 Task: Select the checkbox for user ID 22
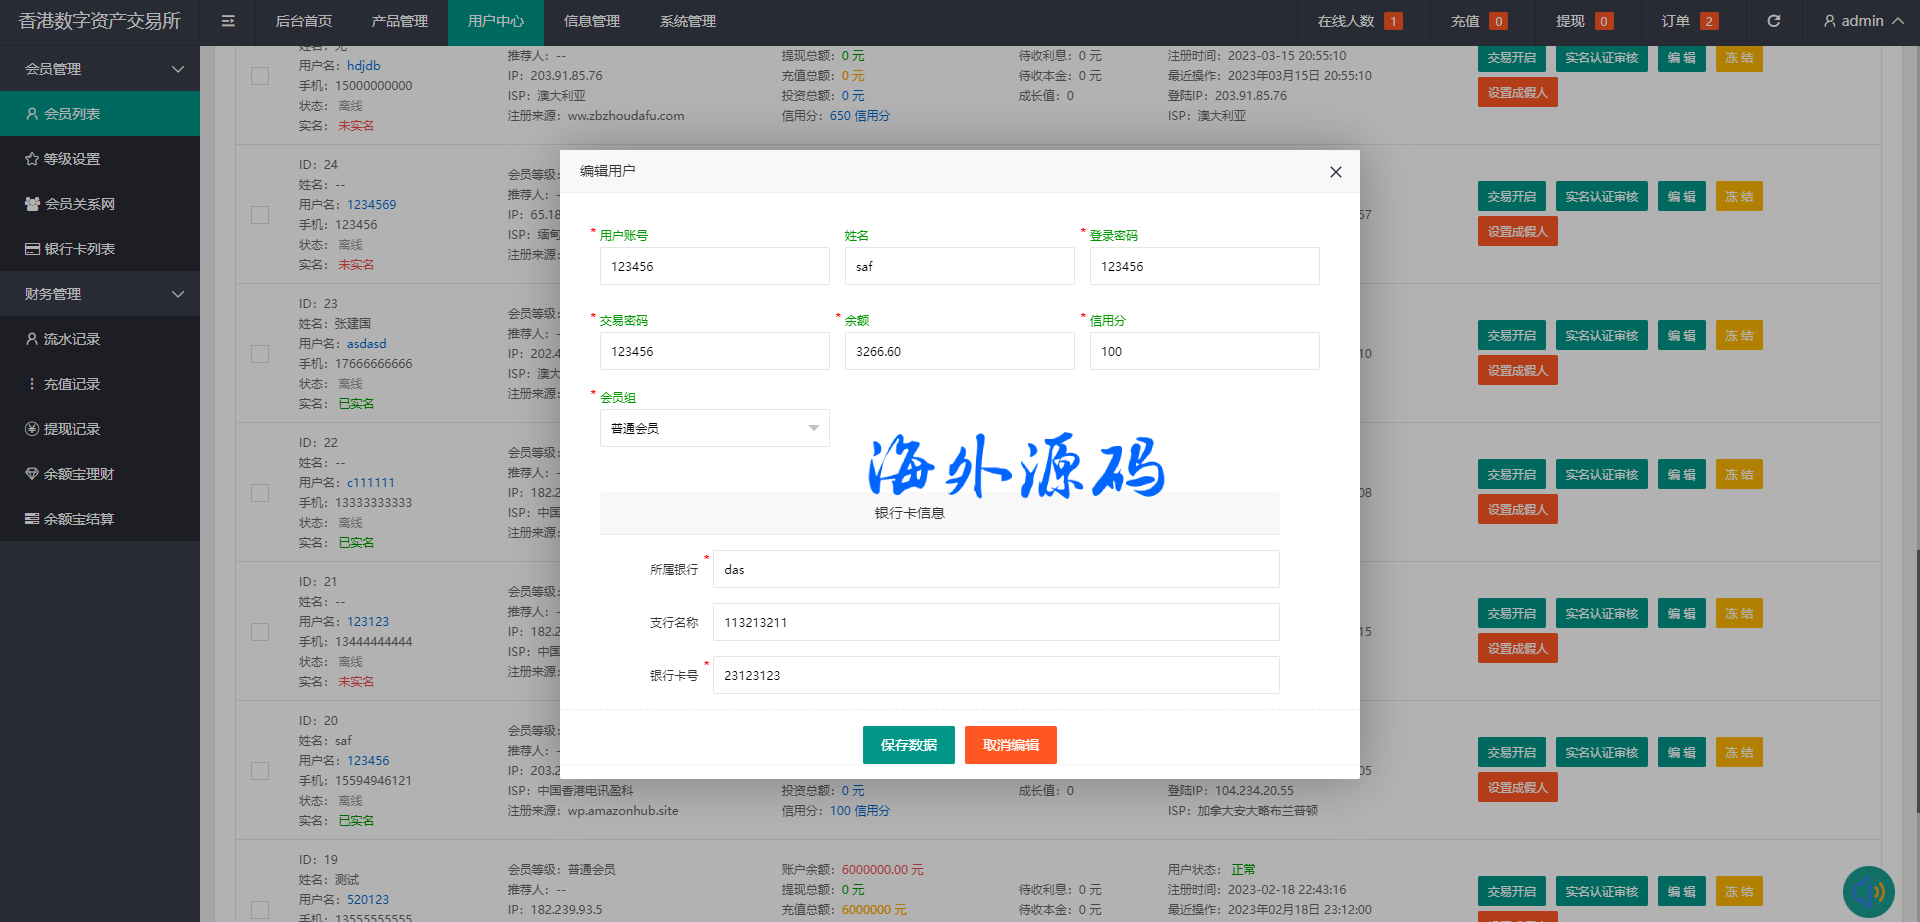(260, 493)
